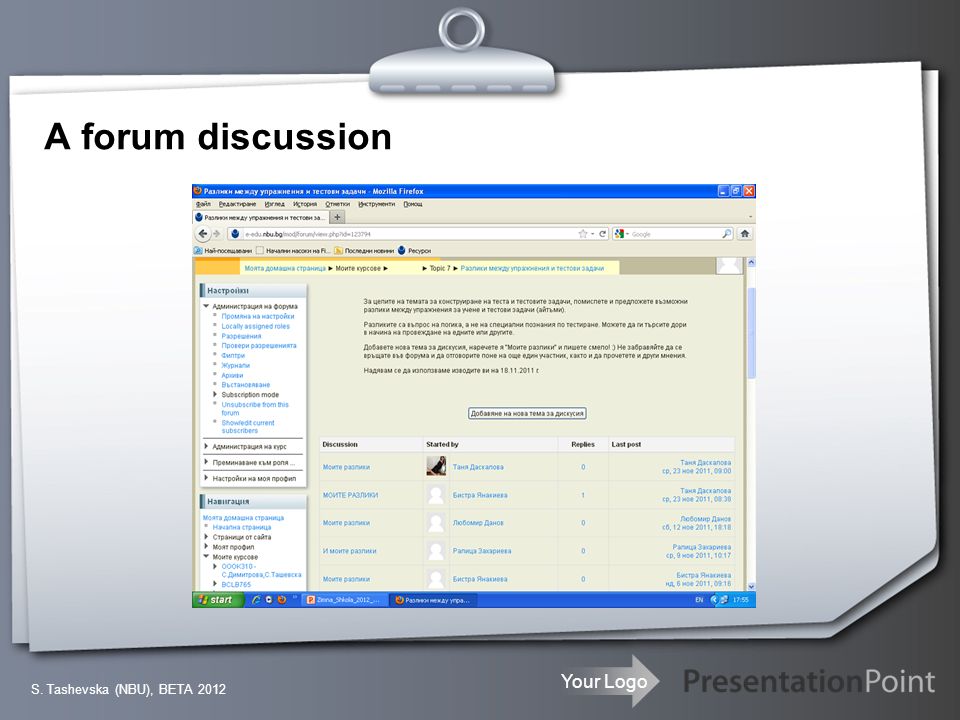Open Най-посещавани bookmarks folder

click(x=223, y=250)
